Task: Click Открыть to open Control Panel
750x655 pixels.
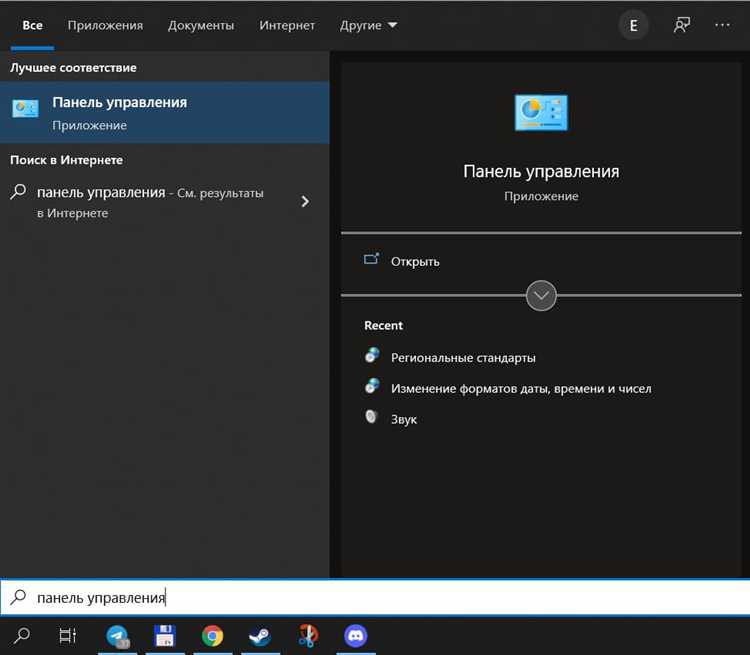Action: 415,262
